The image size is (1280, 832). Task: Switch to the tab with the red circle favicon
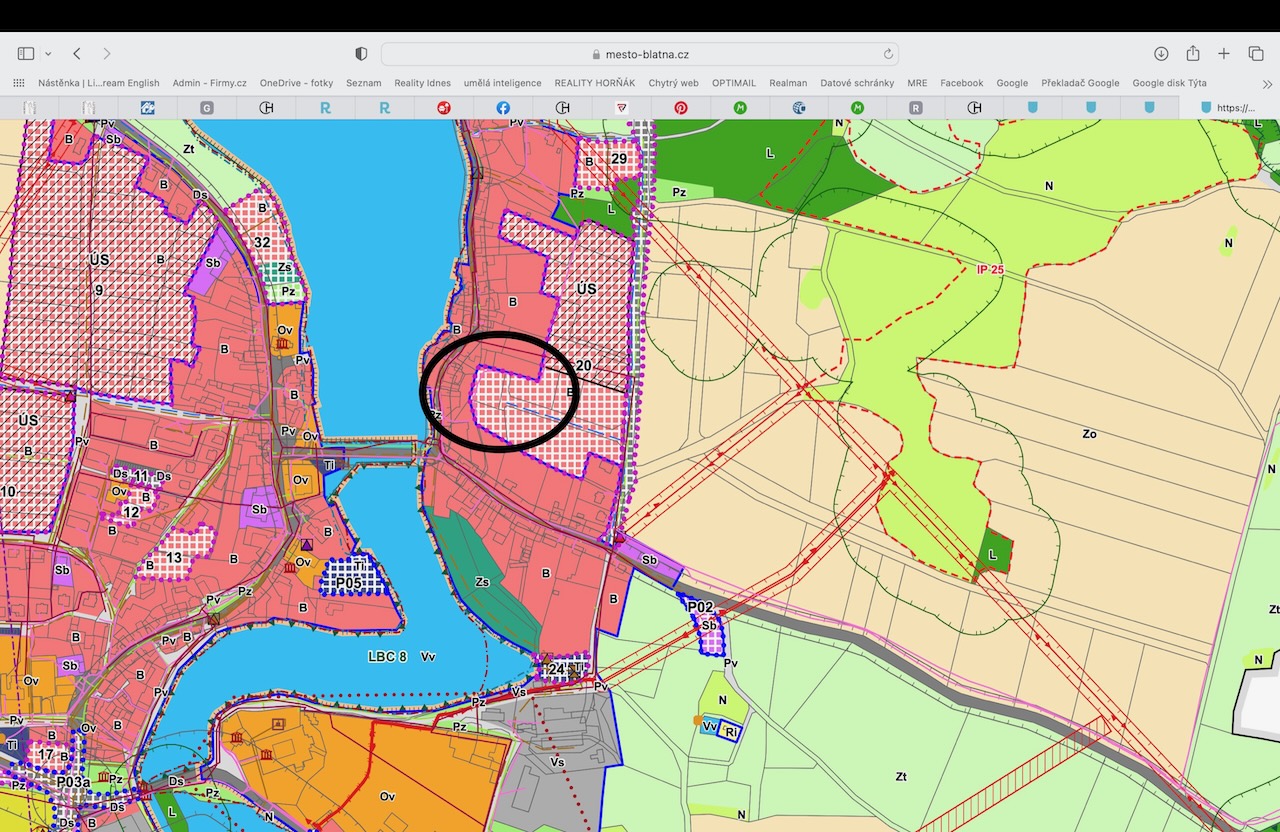click(443, 107)
